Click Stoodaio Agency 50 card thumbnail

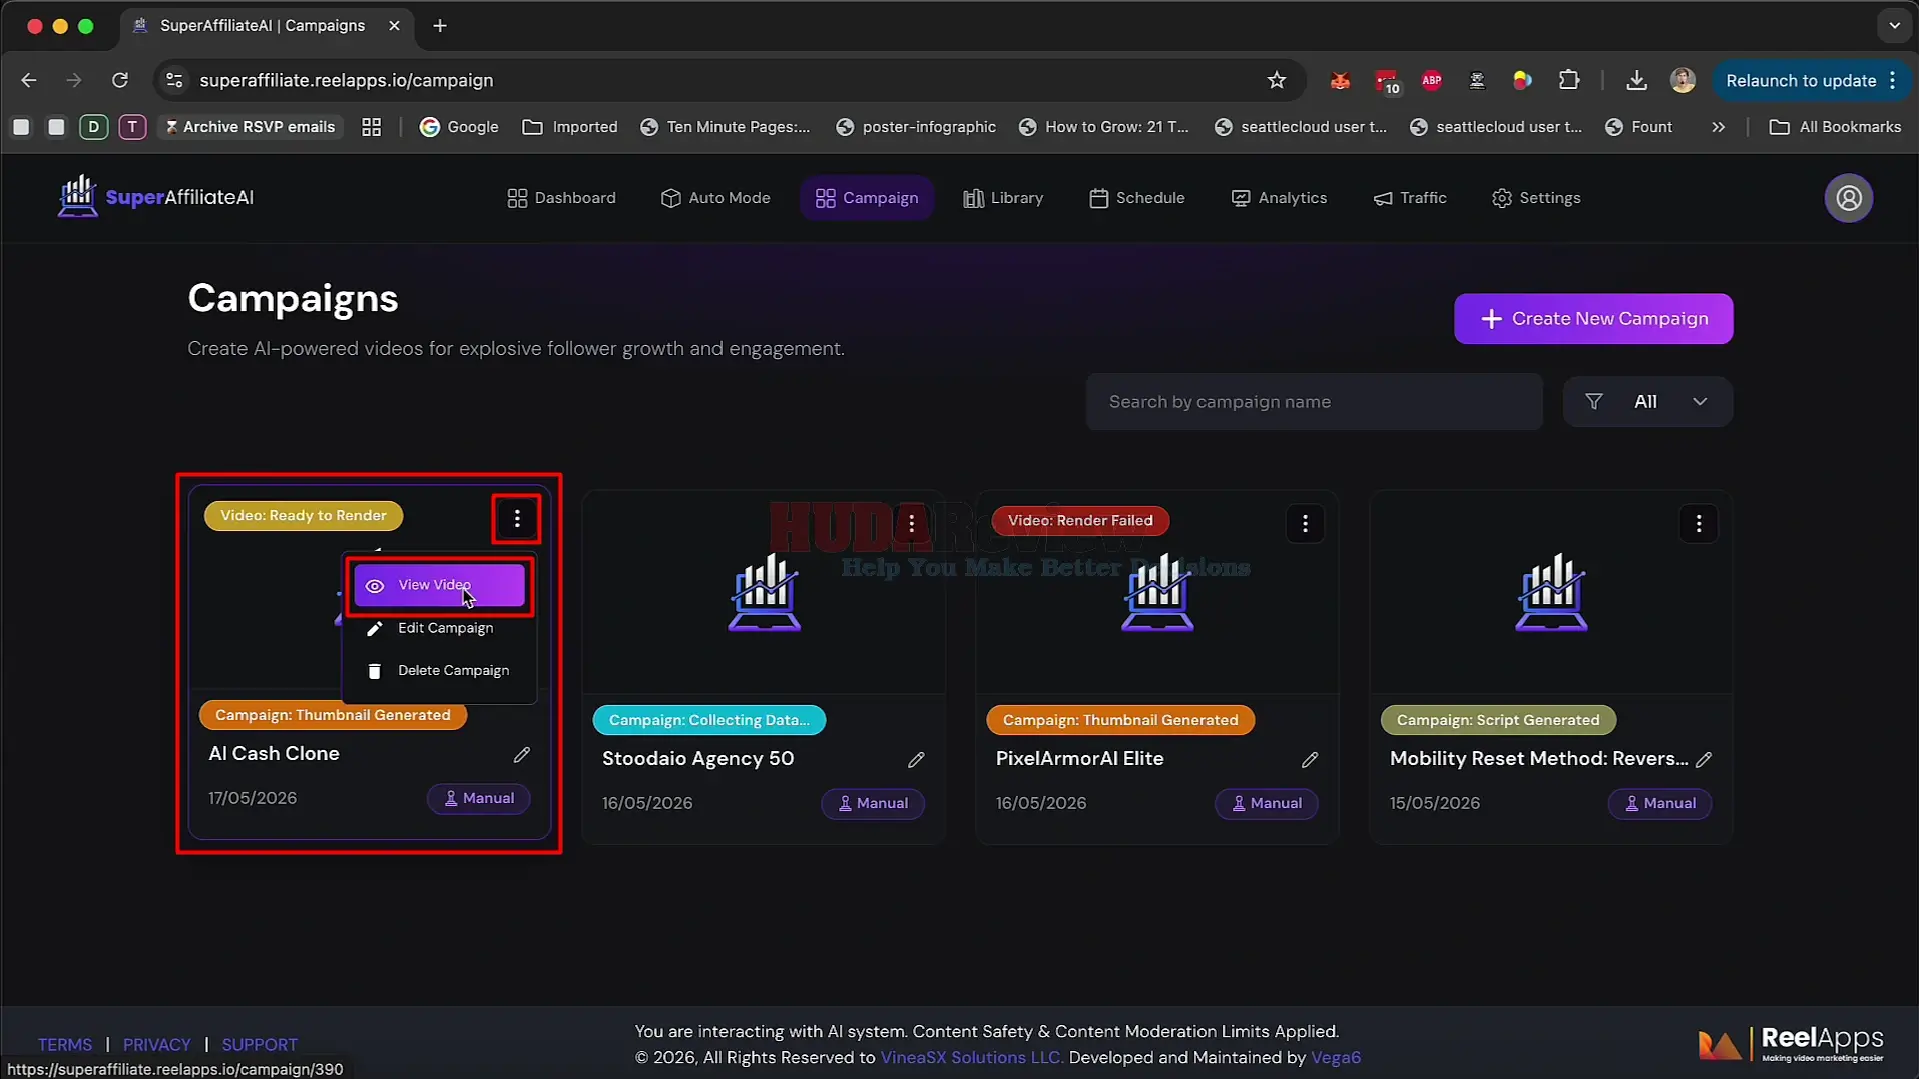pyautogui.click(x=764, y=593)
